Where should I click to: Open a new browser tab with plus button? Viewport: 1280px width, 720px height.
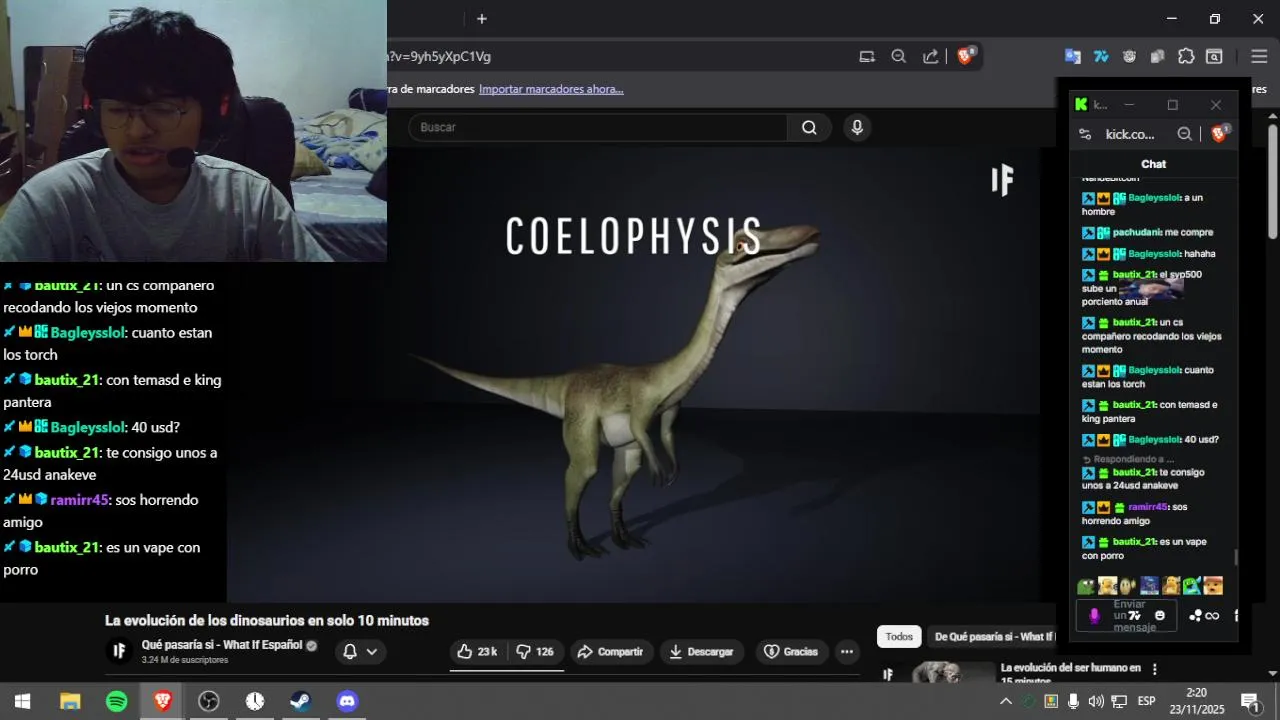click(x=481, y=19)
